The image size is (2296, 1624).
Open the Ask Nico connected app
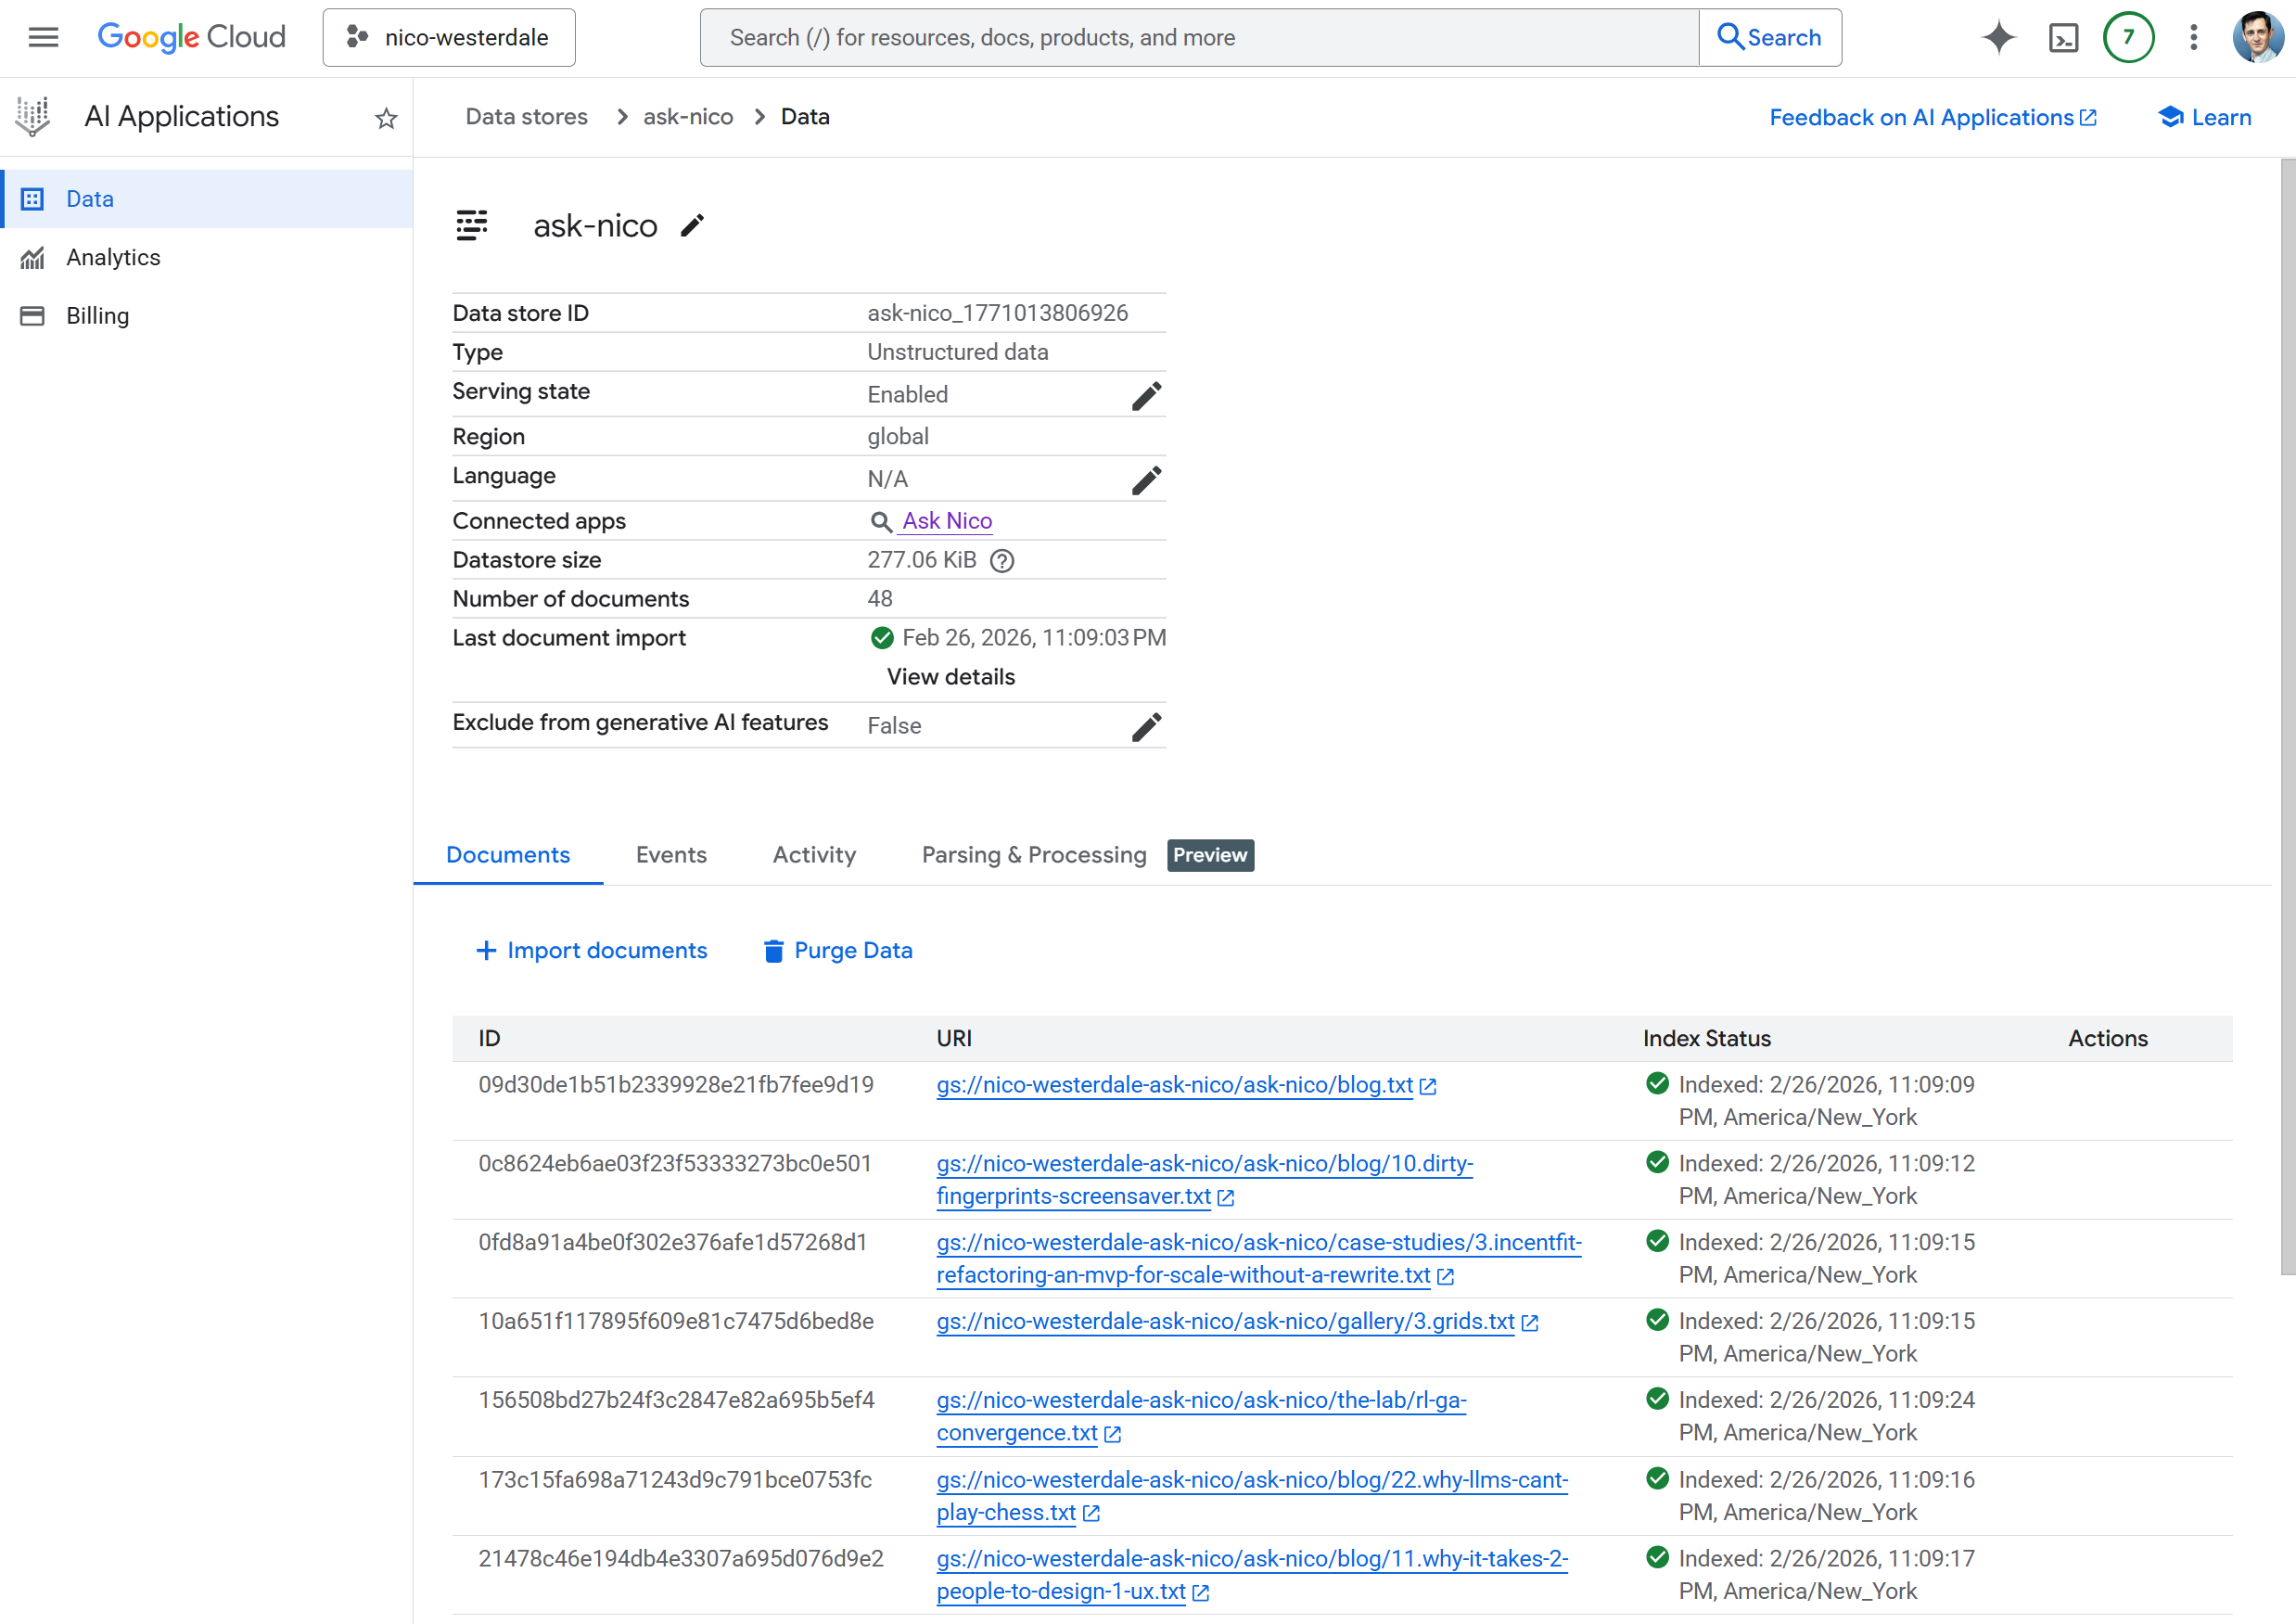[946, 520]
